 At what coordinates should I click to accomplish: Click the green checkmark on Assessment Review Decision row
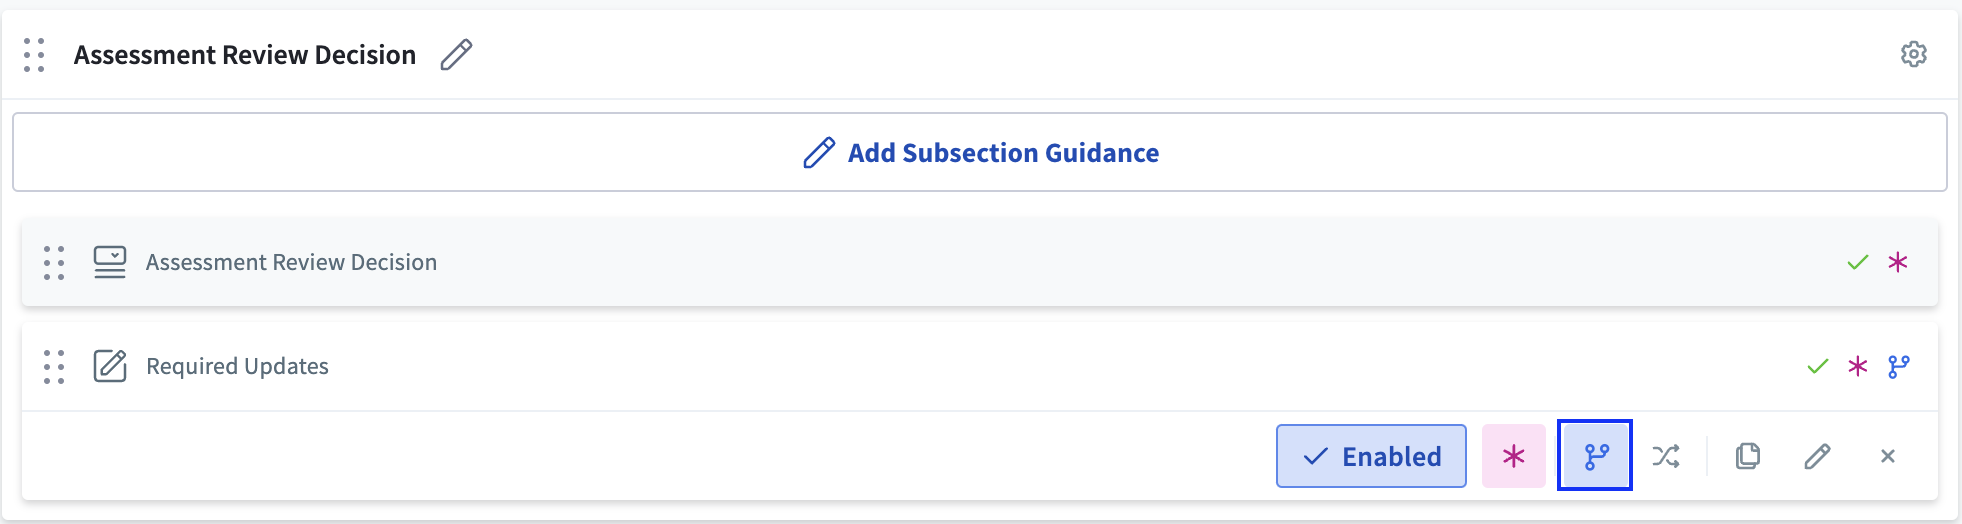[1857, 262]
